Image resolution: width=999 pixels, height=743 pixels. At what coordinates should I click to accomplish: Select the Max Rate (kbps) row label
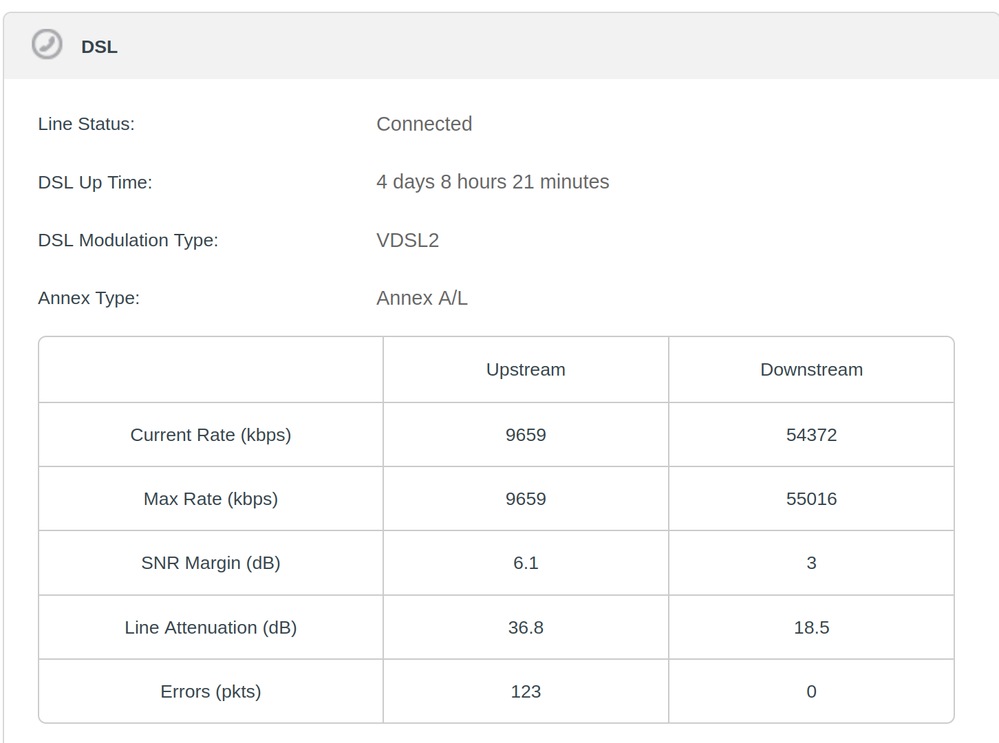click(x=210, y=499)
